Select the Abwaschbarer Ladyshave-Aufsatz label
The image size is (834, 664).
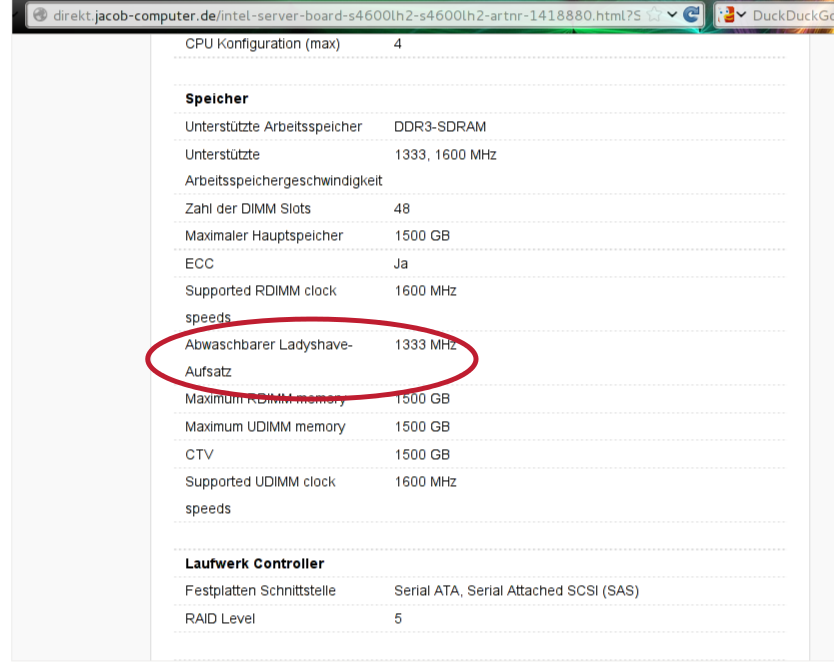tap(268, 345)
